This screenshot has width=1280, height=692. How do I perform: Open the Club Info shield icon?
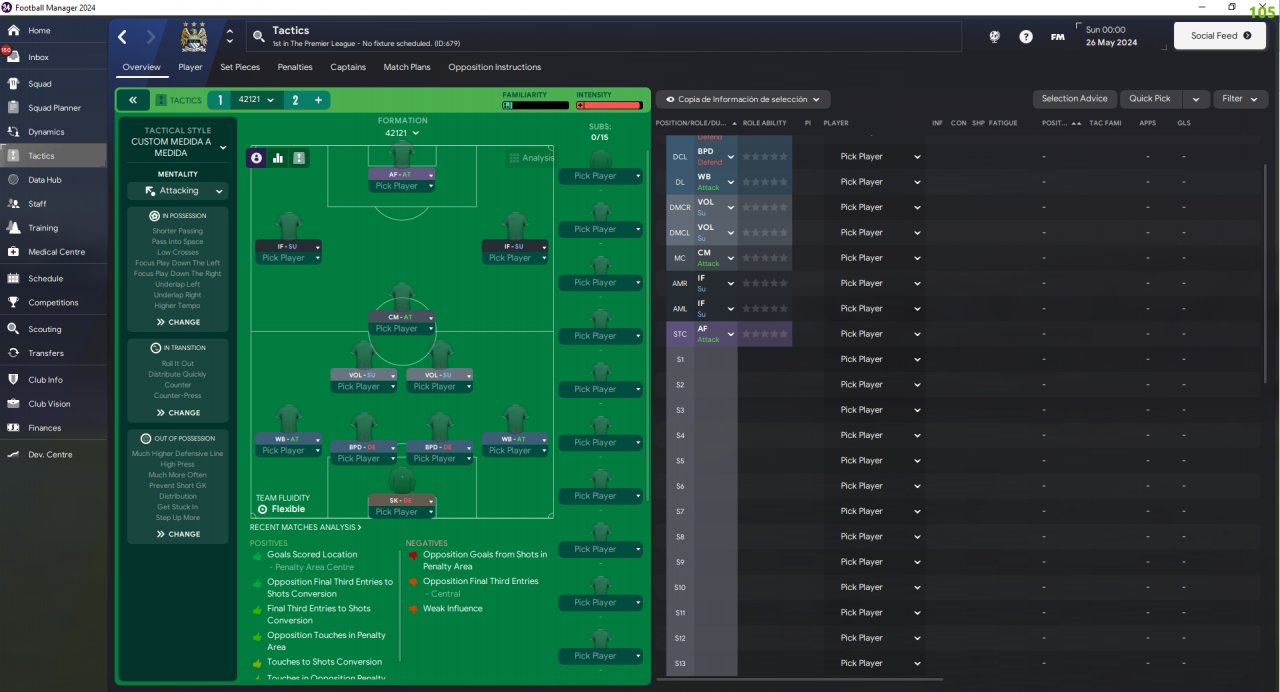[x=13, y=380]
